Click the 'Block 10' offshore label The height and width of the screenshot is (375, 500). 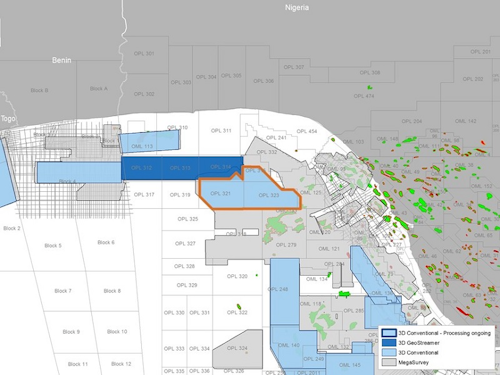point(117,332)
